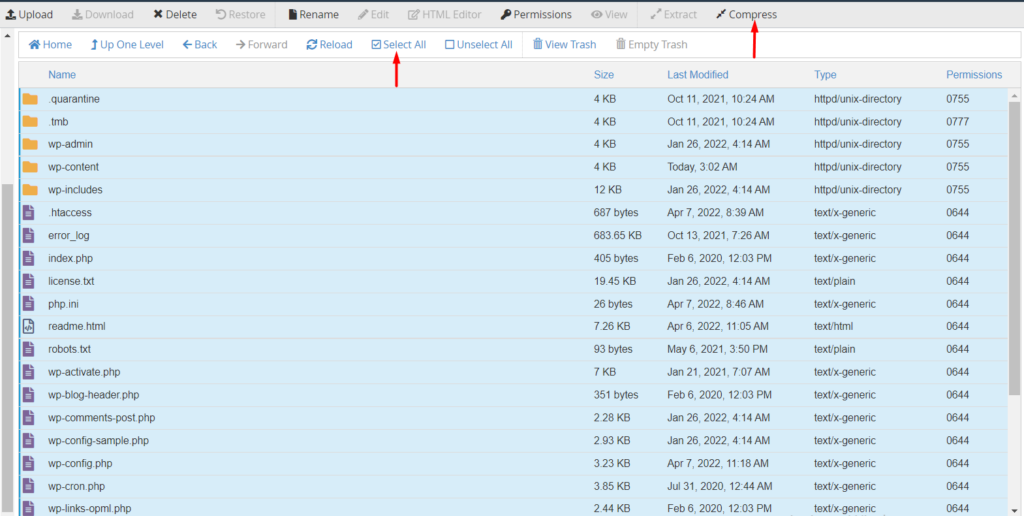Reload the file listing

click(x=329, y=44)
